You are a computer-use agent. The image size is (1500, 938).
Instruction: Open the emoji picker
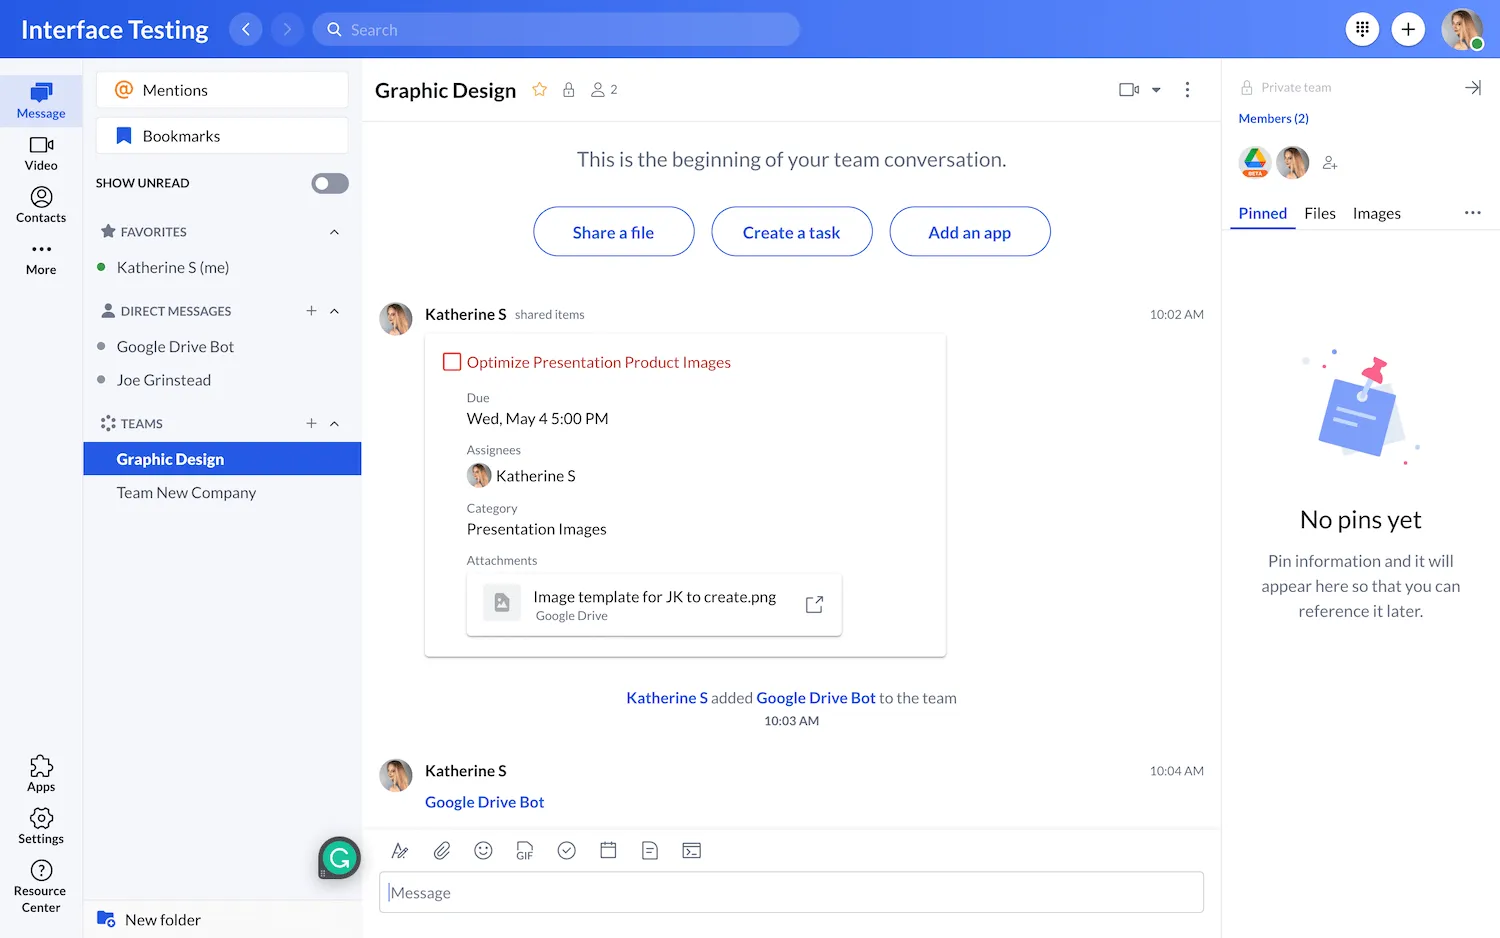click(x=483, y=851)
